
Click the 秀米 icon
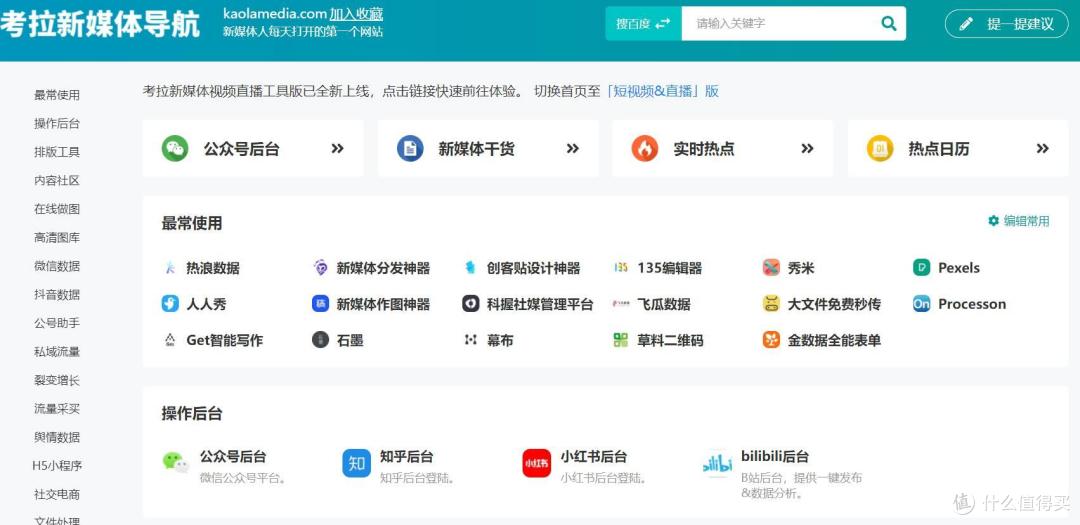point(771,268)
